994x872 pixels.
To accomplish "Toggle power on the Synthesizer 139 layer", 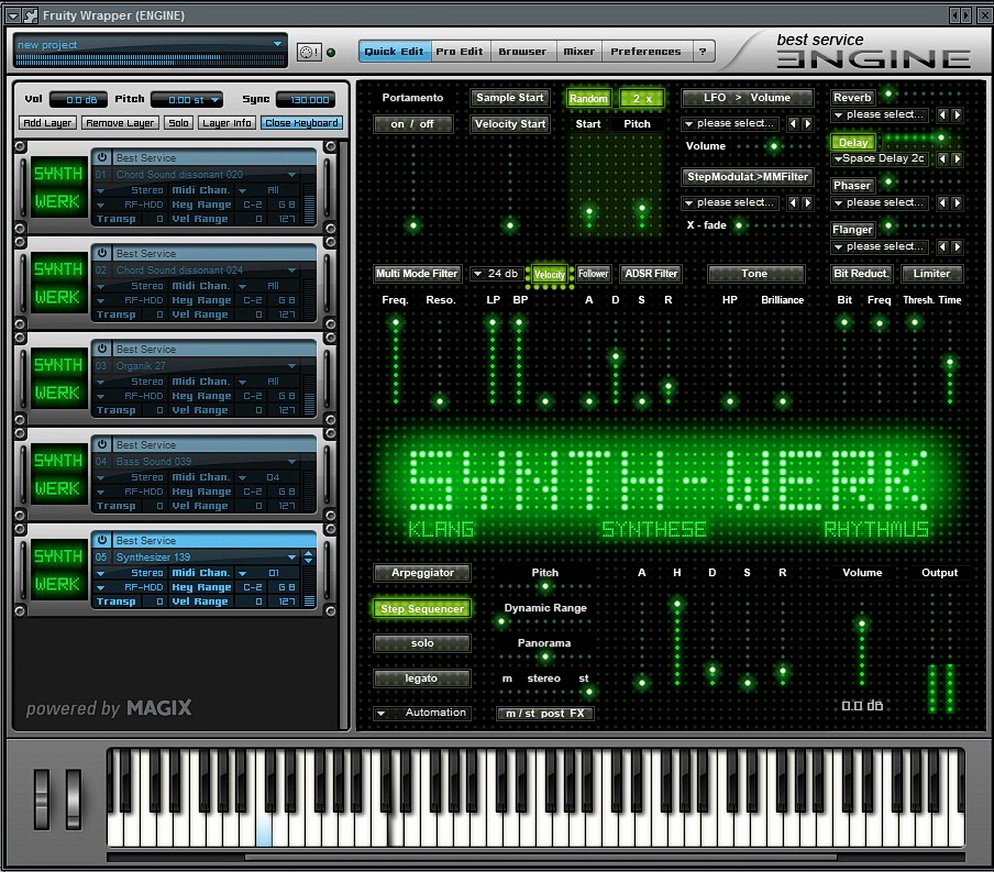I will click(102, 540).
